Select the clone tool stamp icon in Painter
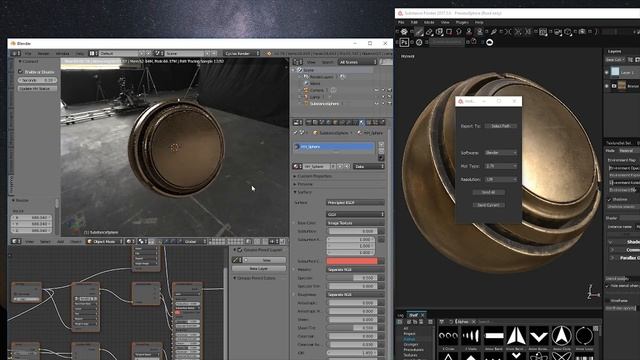This screenshot has width=640, height=360. click(469, 32)
